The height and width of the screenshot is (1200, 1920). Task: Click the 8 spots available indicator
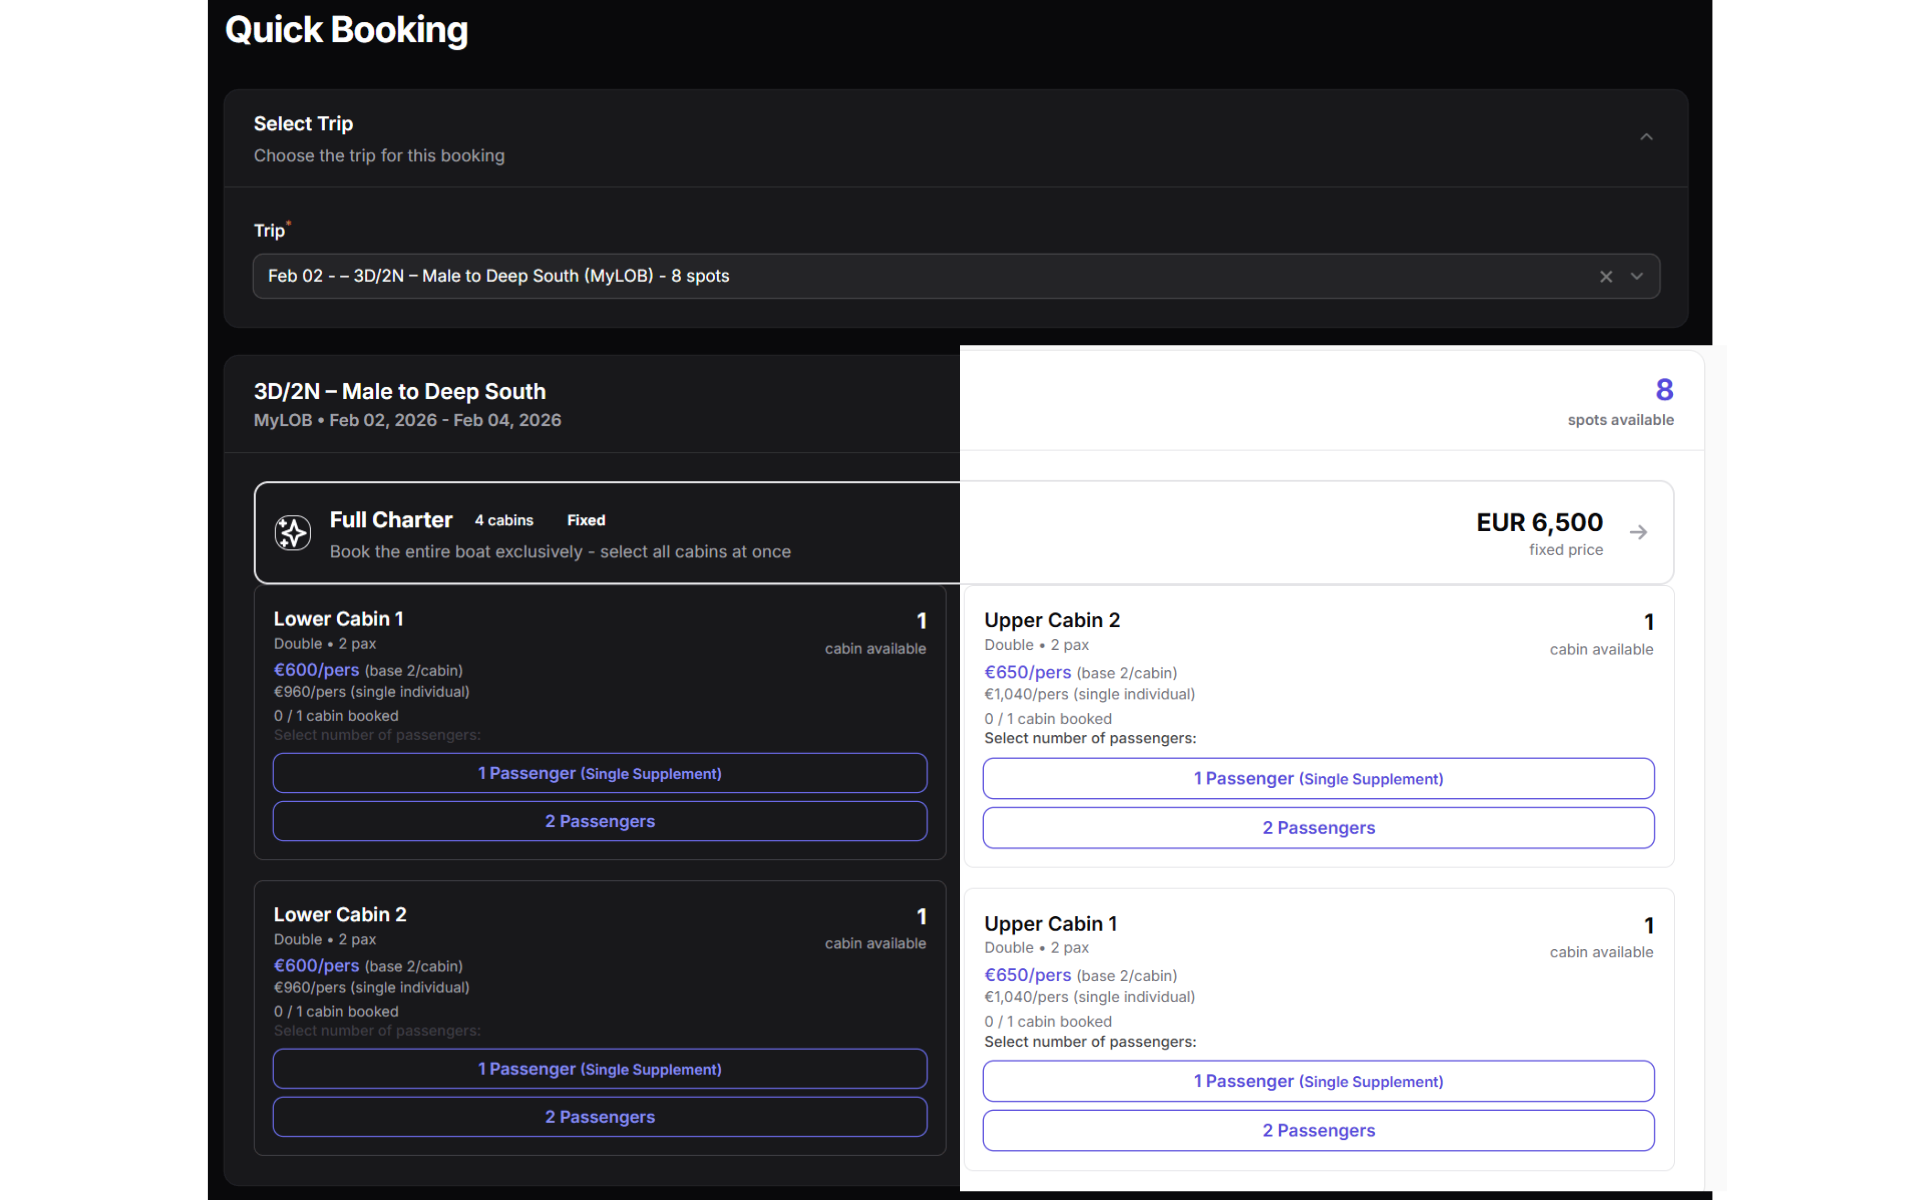click(1620, 400)
